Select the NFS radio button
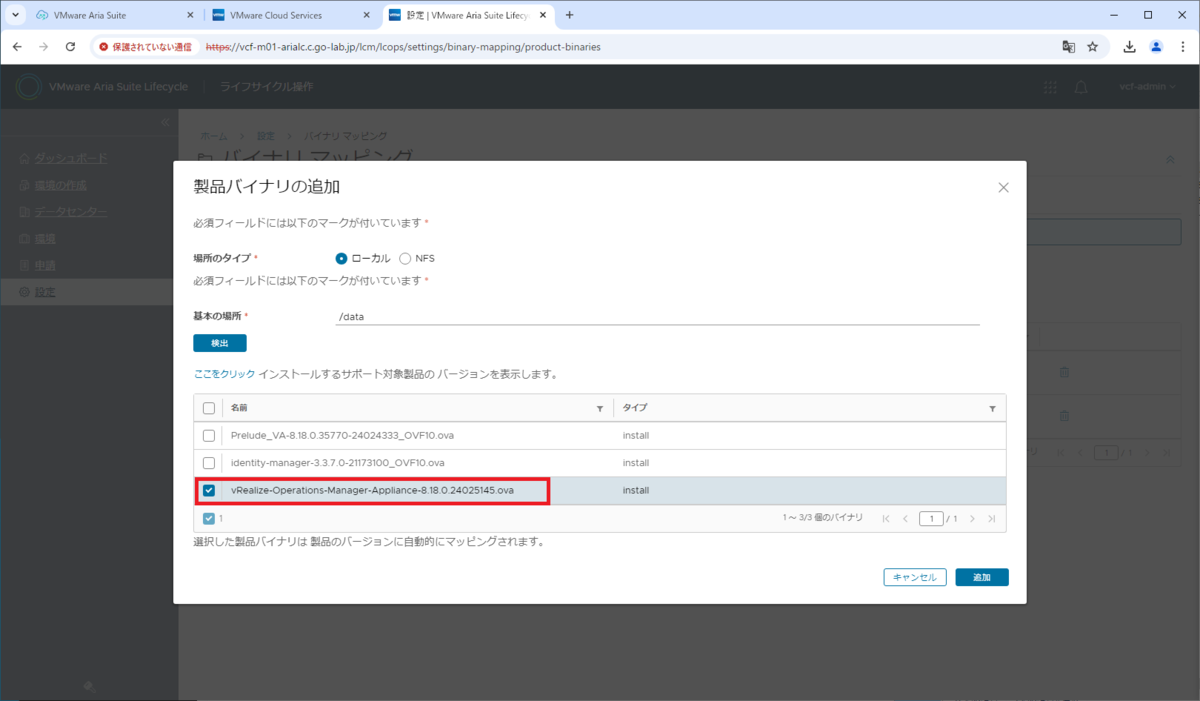The width and height of the screenshot is (1200, 701). (x=405, y=258)
